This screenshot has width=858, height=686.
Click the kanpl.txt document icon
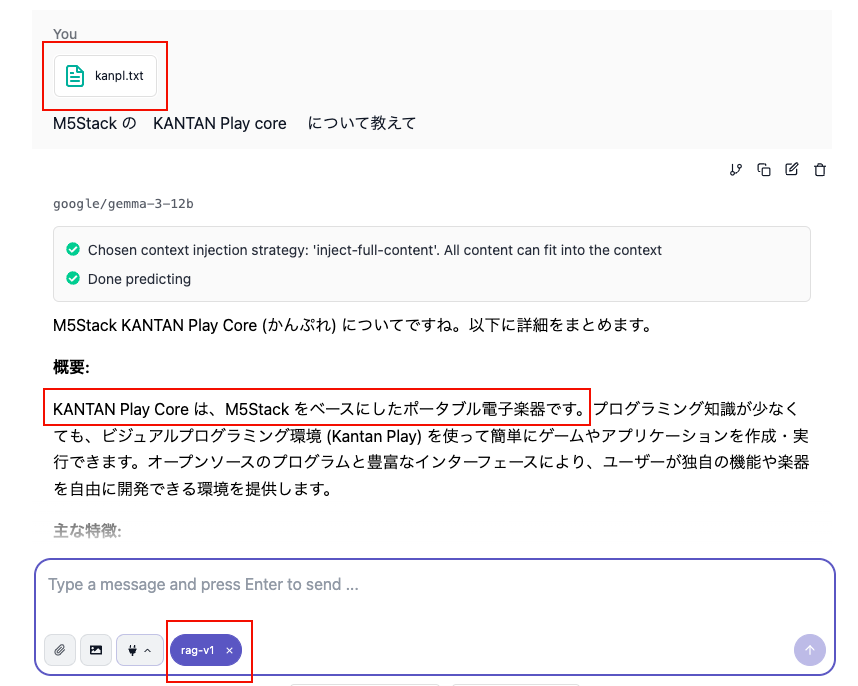coord(75,76)
